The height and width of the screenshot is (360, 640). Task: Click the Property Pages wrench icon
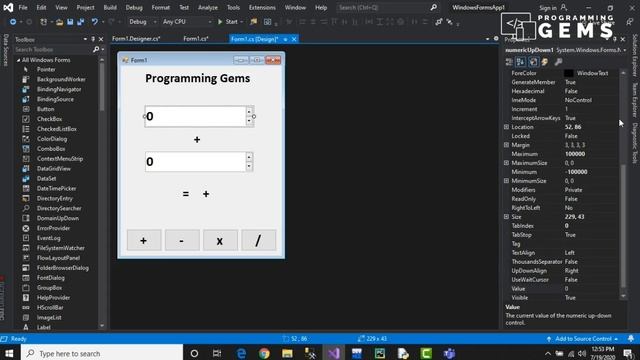pos(558,62)
